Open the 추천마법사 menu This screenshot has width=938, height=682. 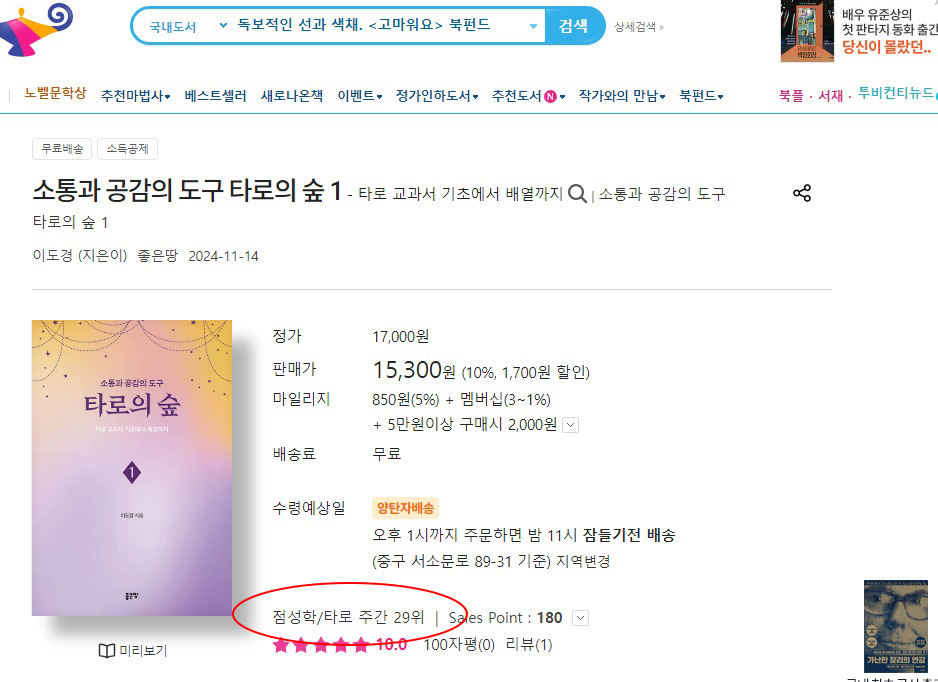pyautogui.click(x=135, y=96)
